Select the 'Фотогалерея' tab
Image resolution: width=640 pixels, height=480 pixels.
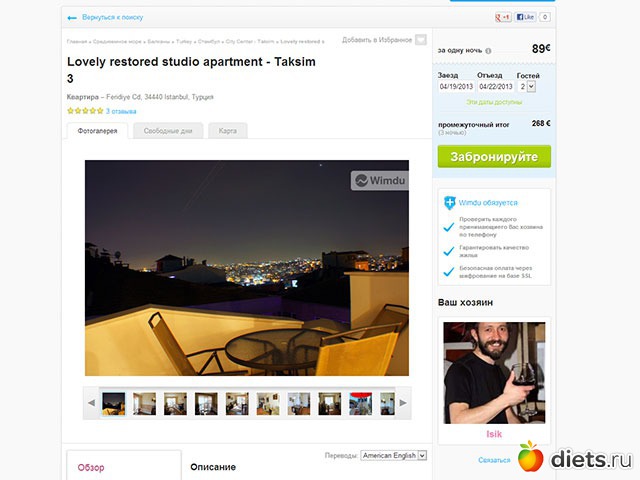point(97,131)
